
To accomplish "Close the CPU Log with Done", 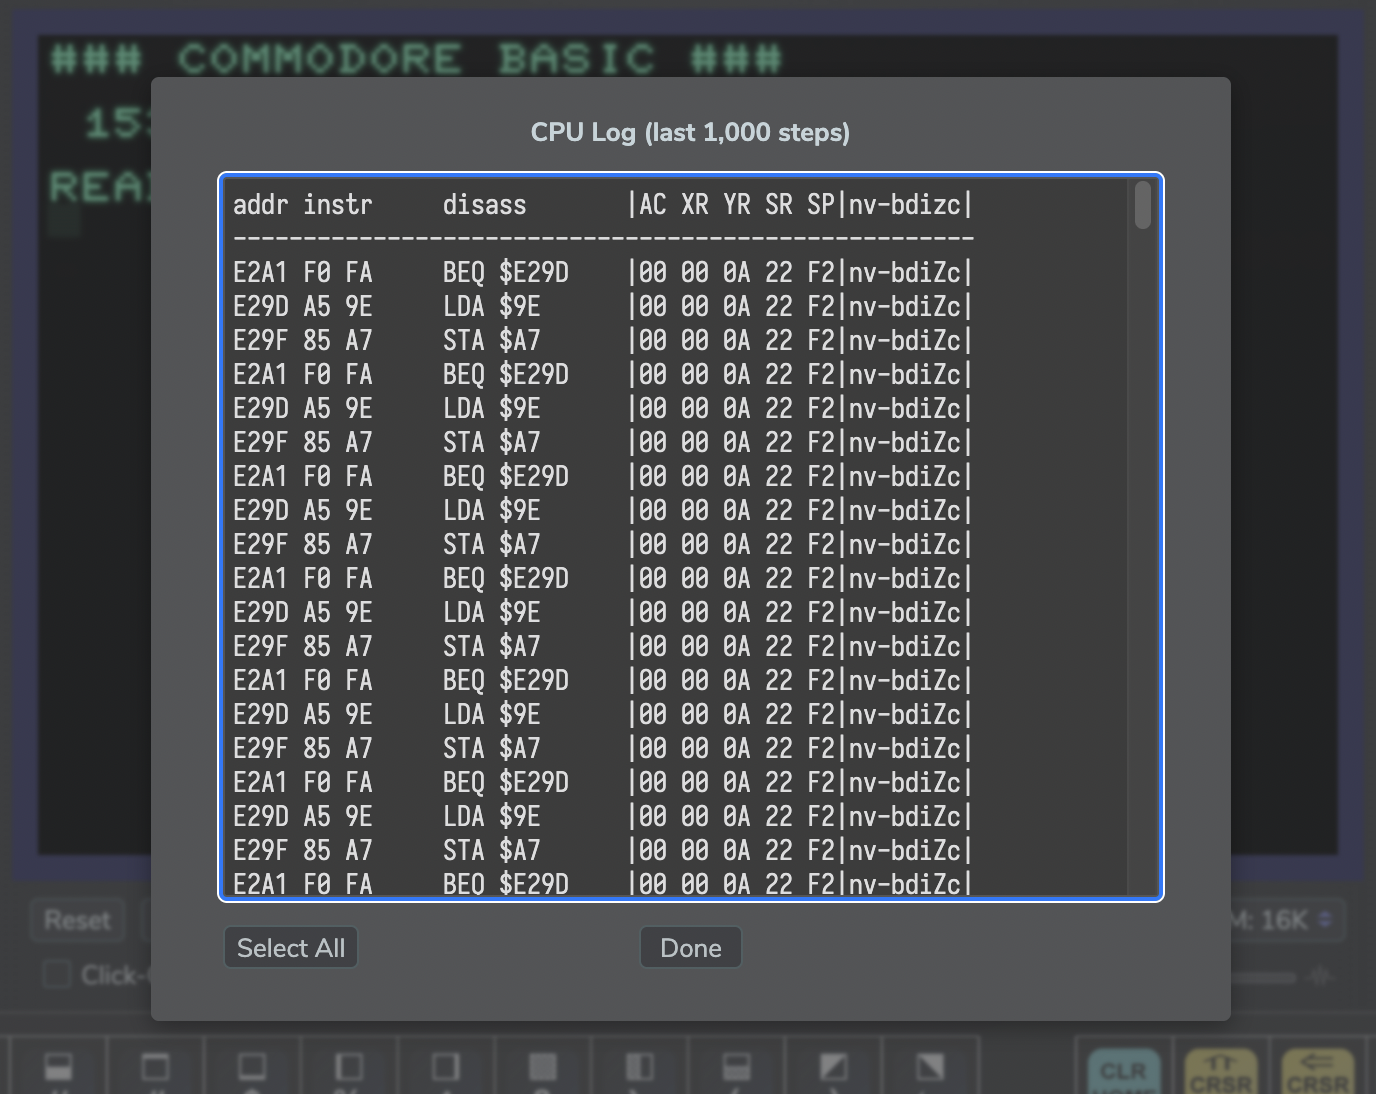I will click(691, 948).
